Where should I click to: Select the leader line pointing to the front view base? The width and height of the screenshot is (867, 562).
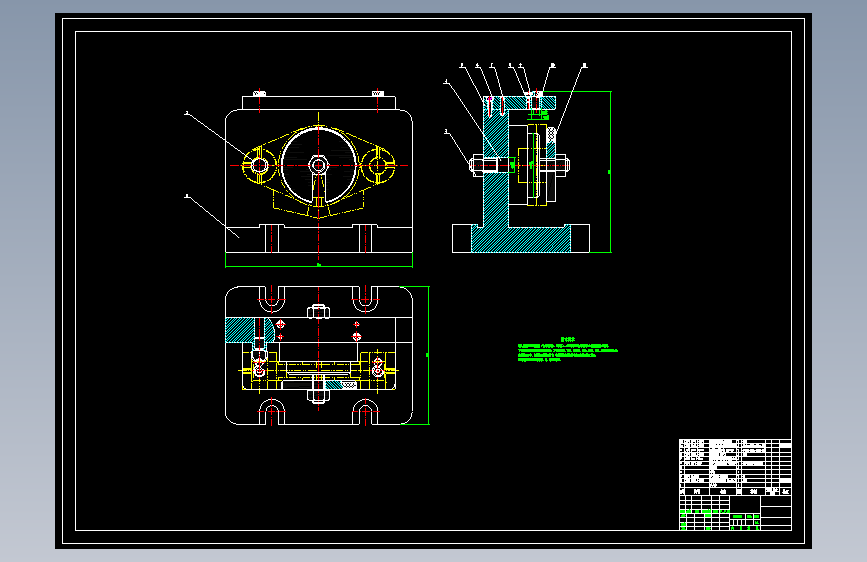(x=212, y=216)
